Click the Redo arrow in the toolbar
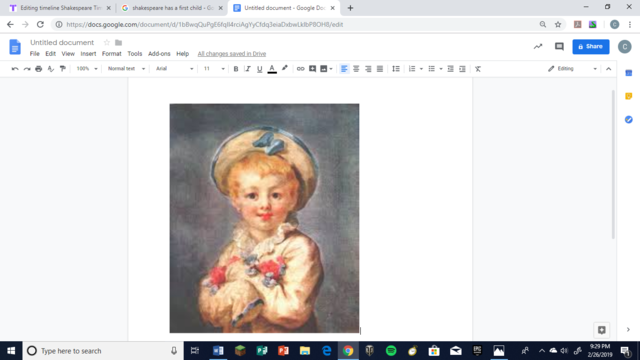This screenshot has width=640, height=360. coord(27,69)
